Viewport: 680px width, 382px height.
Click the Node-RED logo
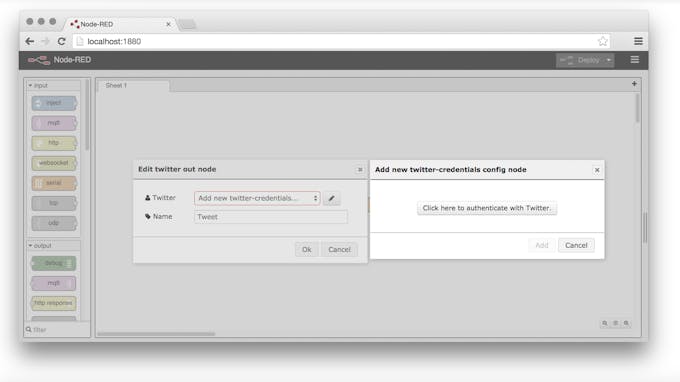[x=59, y=60]
